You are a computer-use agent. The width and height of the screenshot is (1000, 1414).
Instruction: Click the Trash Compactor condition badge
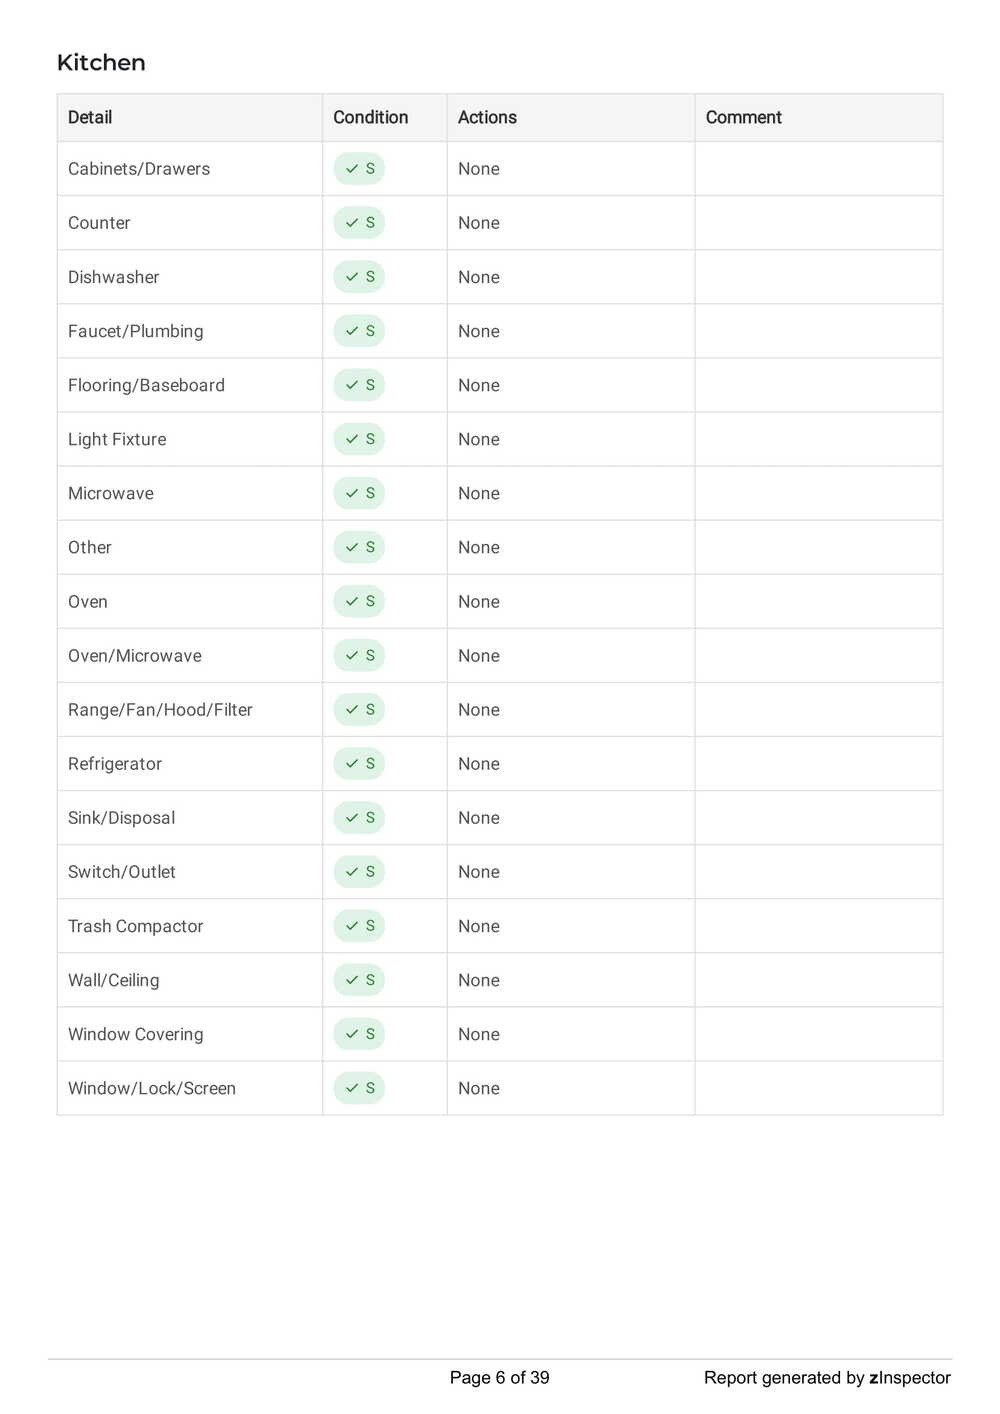[359, 926]
